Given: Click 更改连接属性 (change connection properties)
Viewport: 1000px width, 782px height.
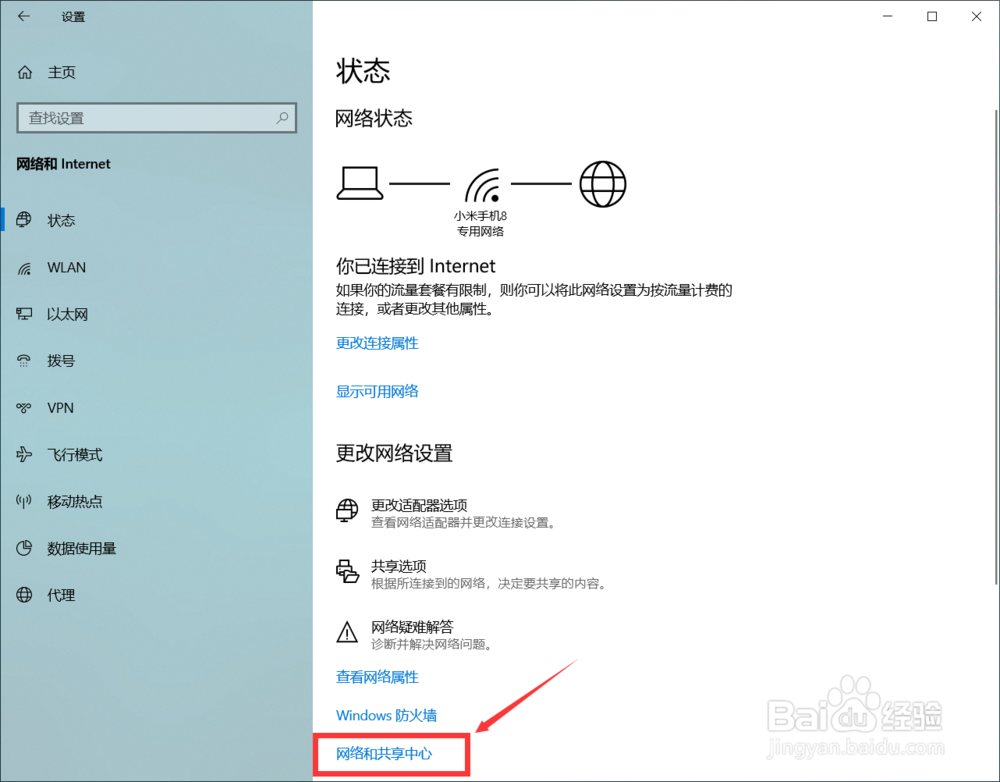Looking at the screenshot, I should tap(377, 343).
